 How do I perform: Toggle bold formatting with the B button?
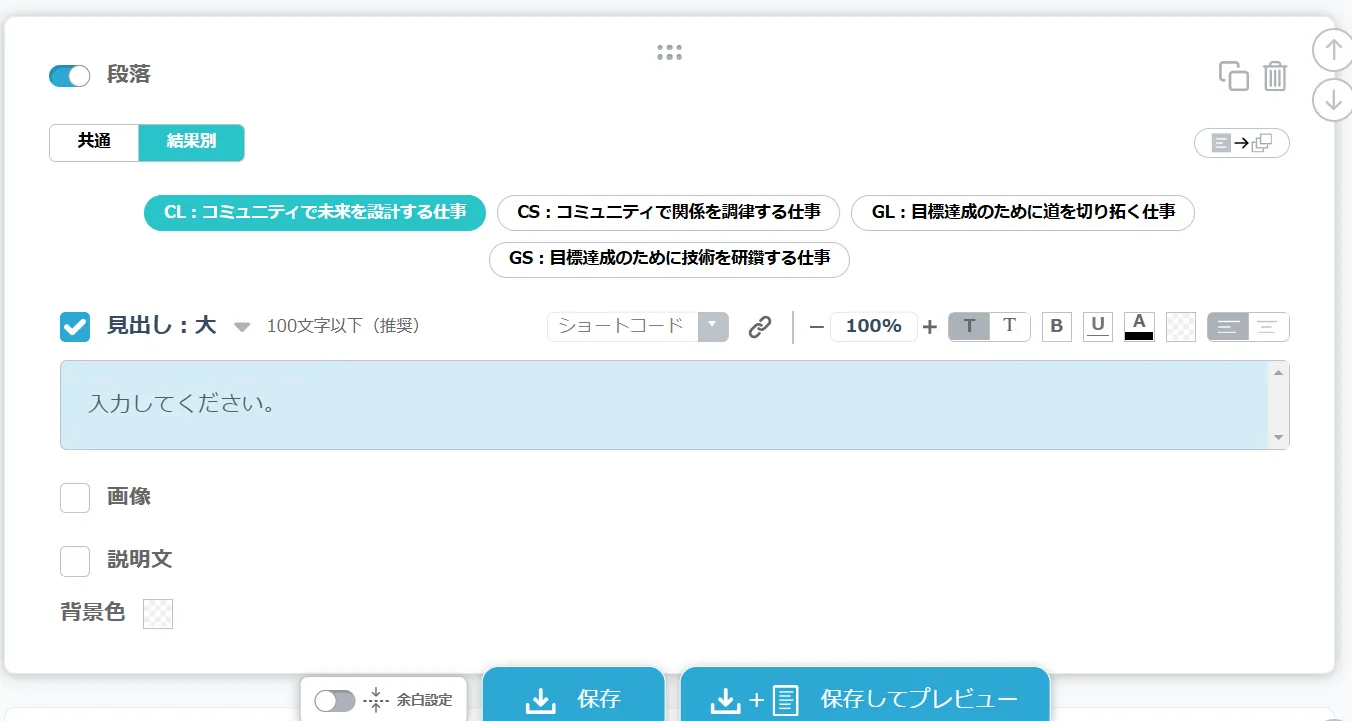coord(1057,327)
